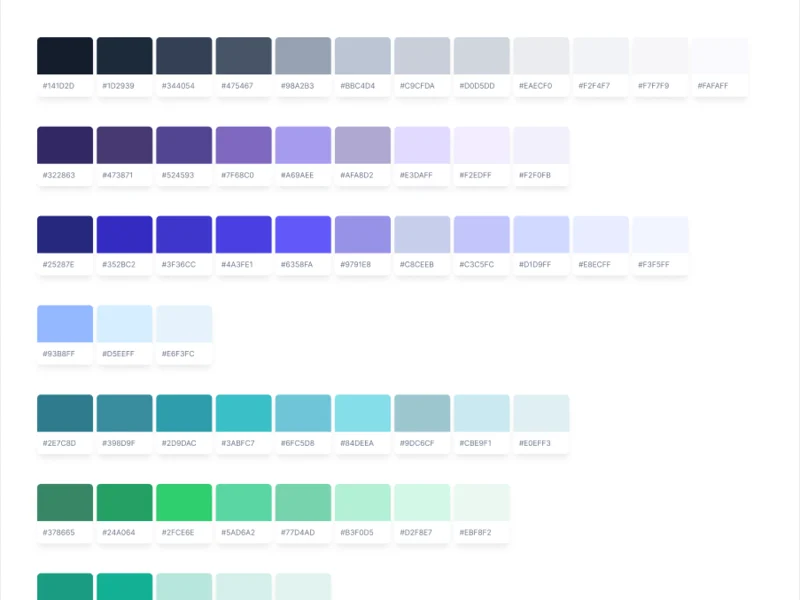Choose the #344054 slate swatch
Screen dimensions: 800x600
[x=184, y=56]
